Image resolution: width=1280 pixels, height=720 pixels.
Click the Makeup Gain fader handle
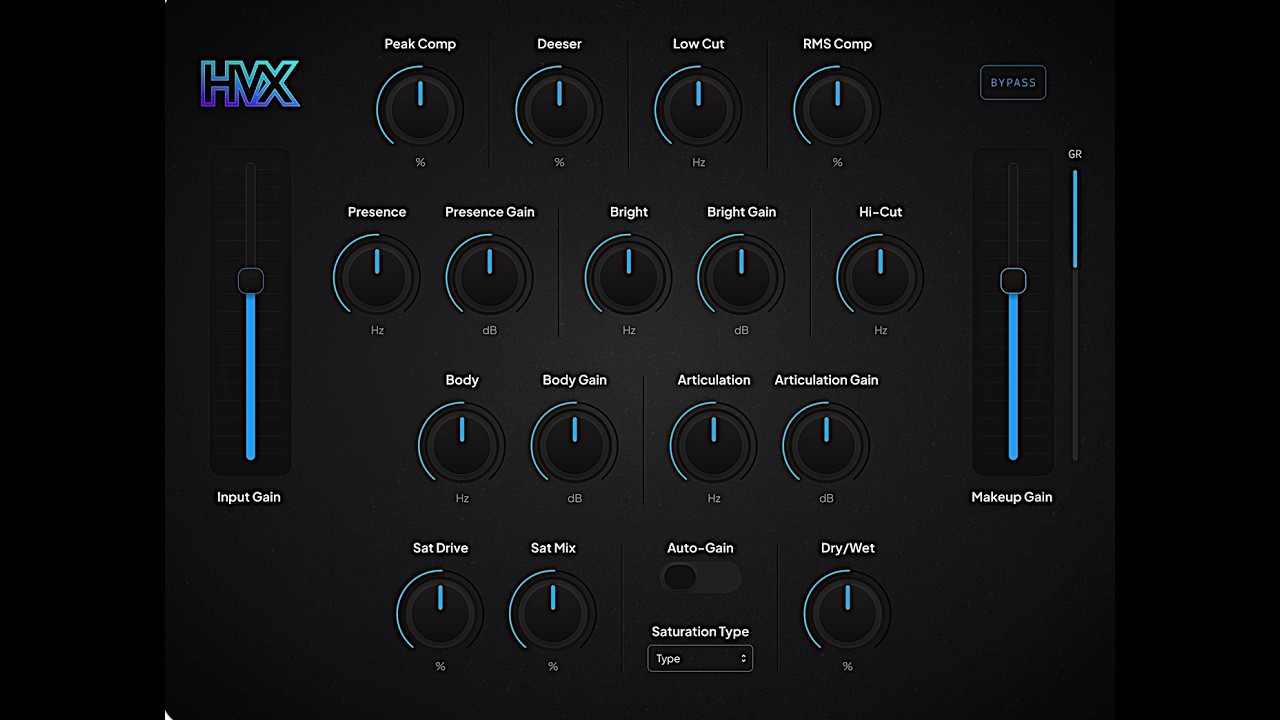[1014, 281]
